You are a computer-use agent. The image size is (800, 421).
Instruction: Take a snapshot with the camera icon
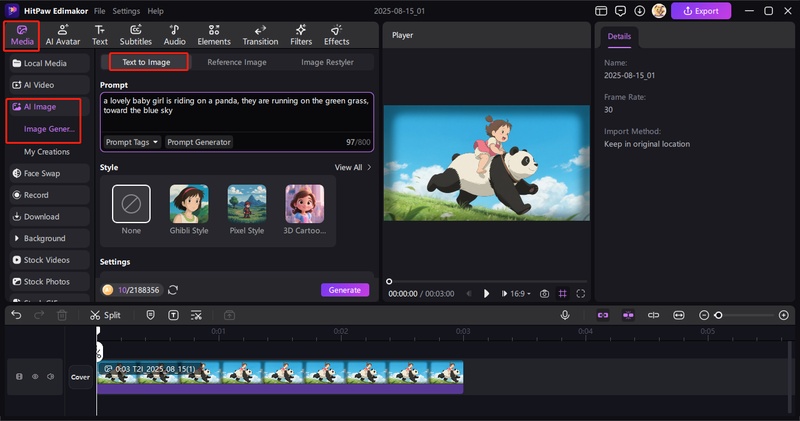tap(544, 293)
